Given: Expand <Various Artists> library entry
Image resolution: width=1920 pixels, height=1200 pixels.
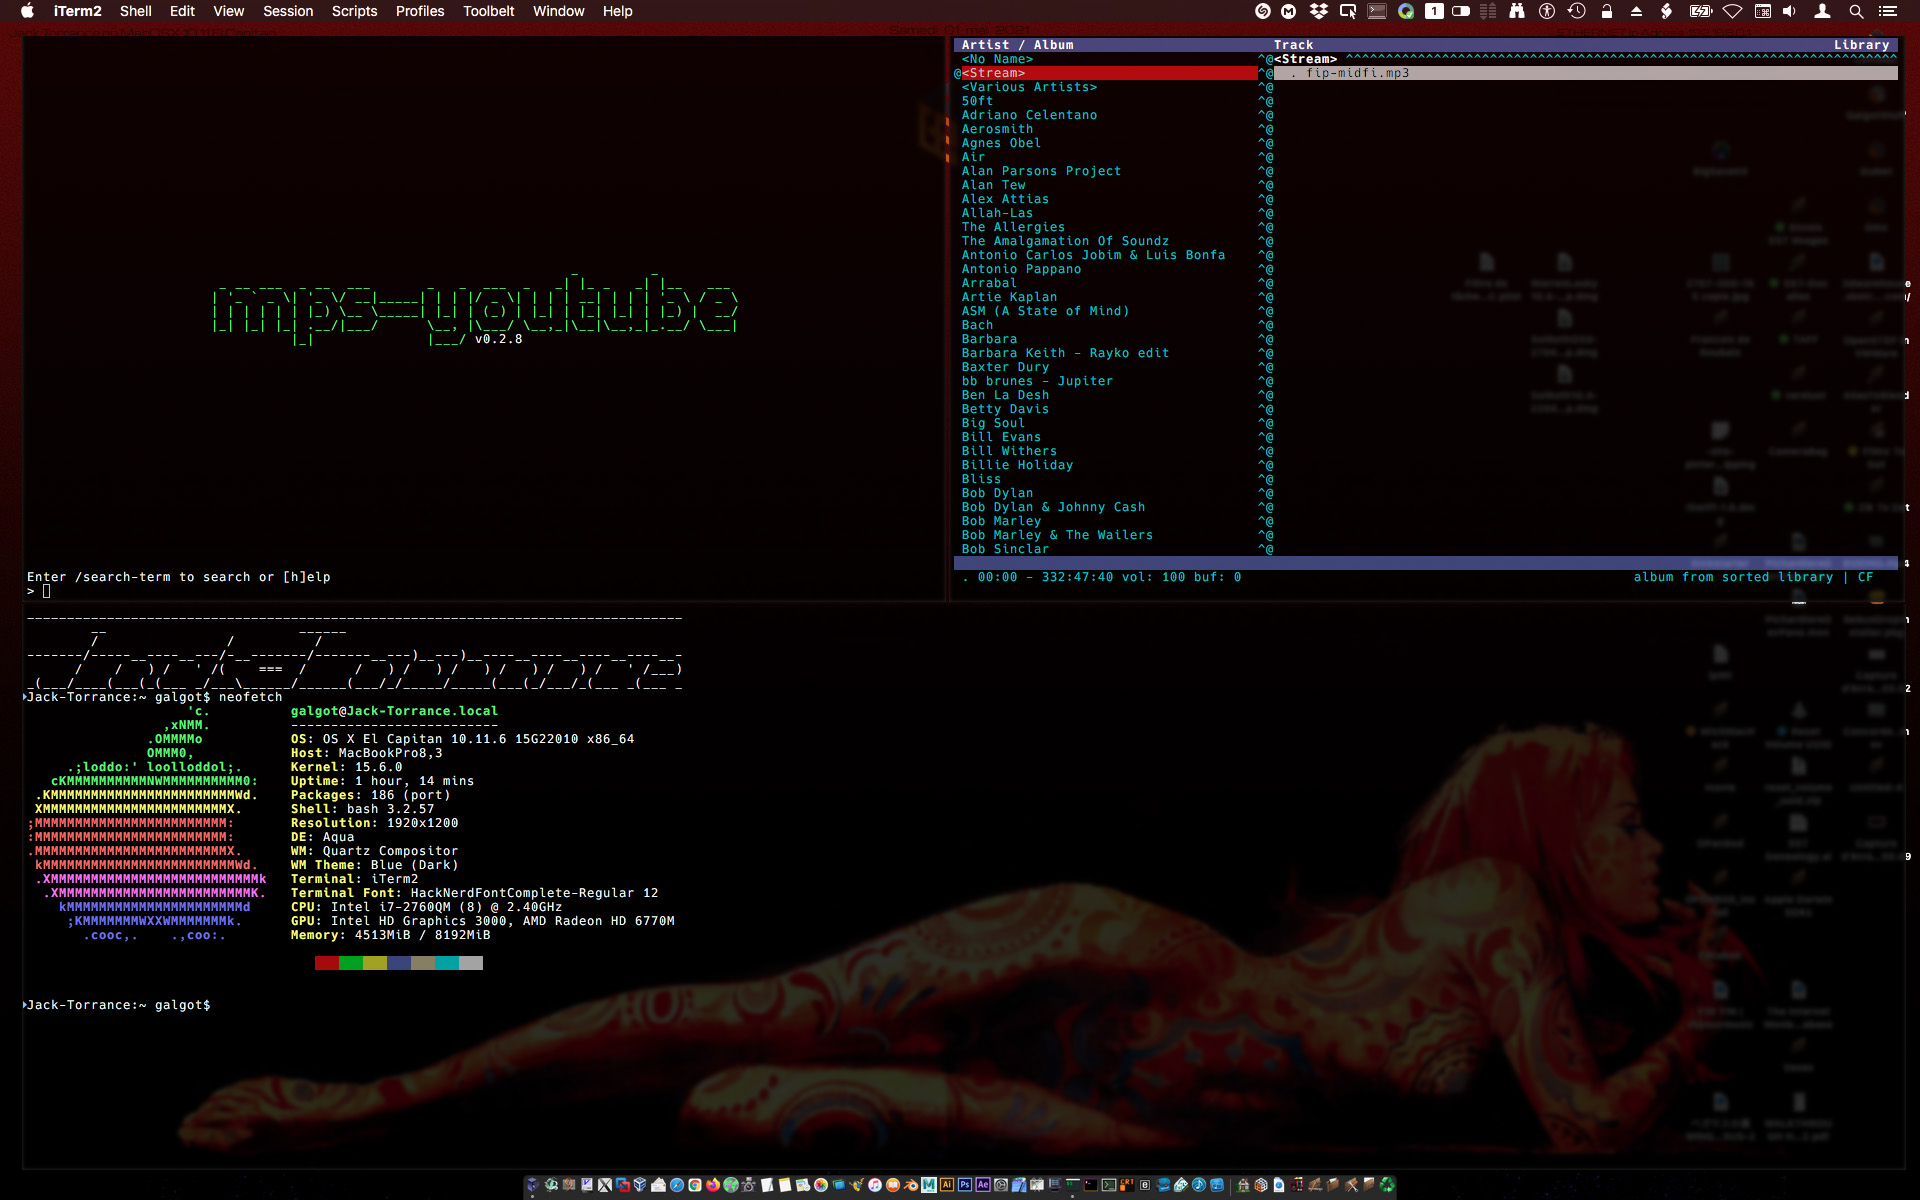Looking at the screenshot, I should tap(1029, 87).
